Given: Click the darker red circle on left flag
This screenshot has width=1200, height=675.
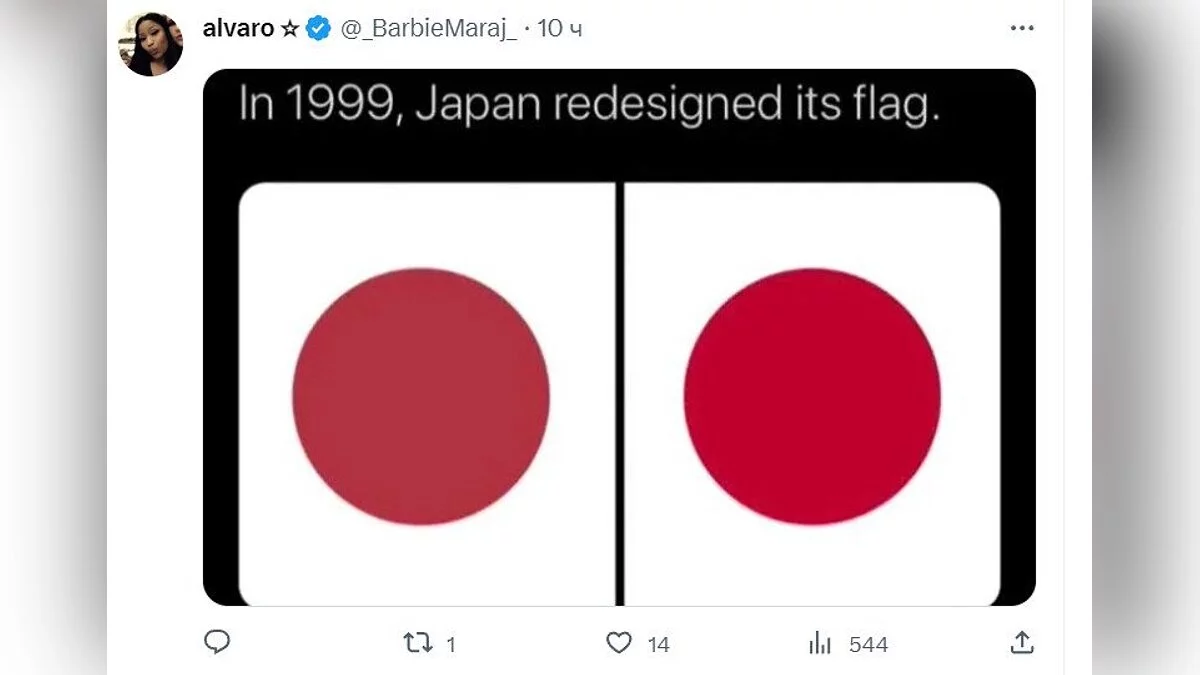Looking at the screenshot, I should pos(421,396).
